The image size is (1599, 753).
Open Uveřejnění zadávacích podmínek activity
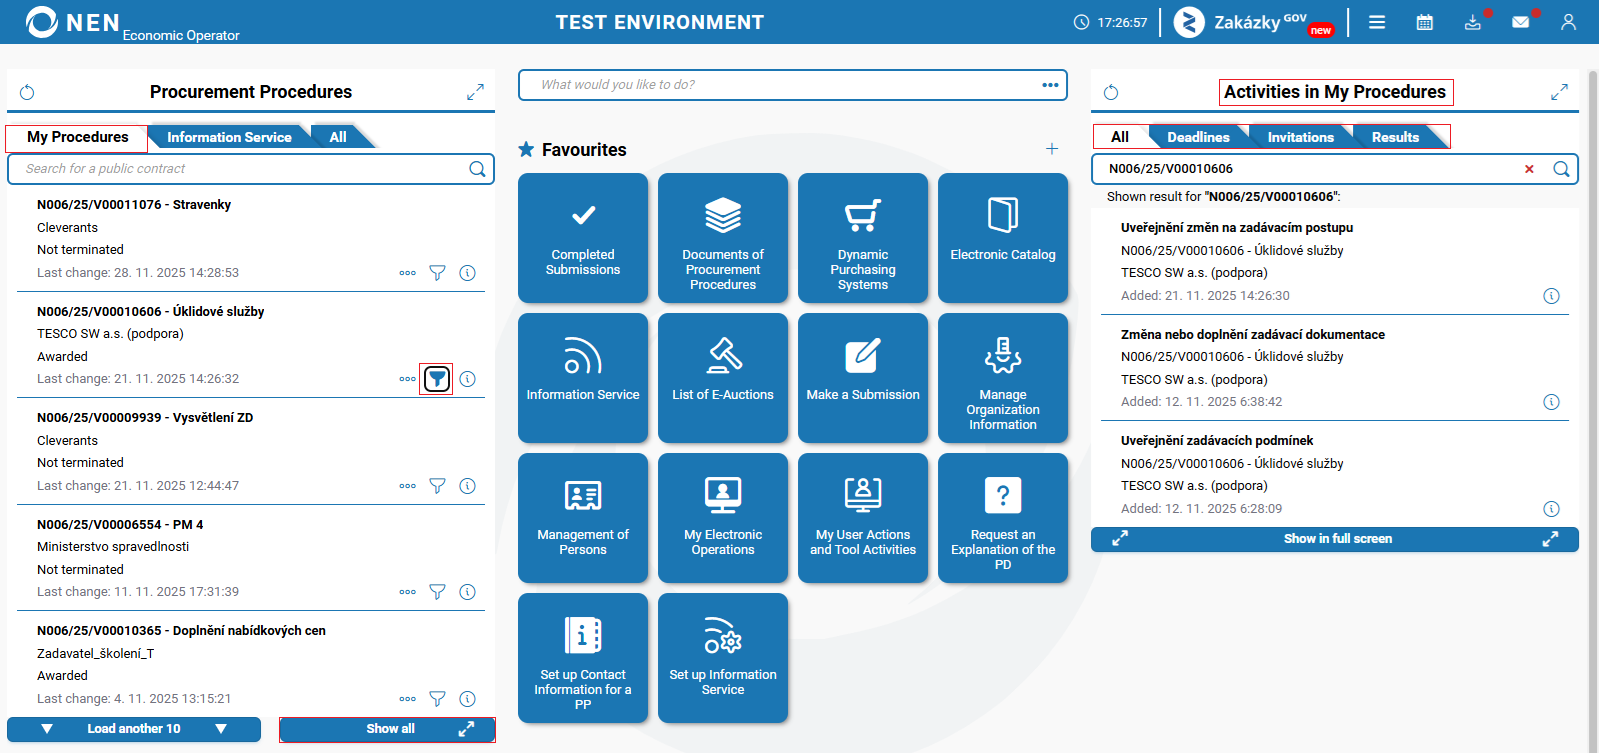click(x=1217, y=441)
